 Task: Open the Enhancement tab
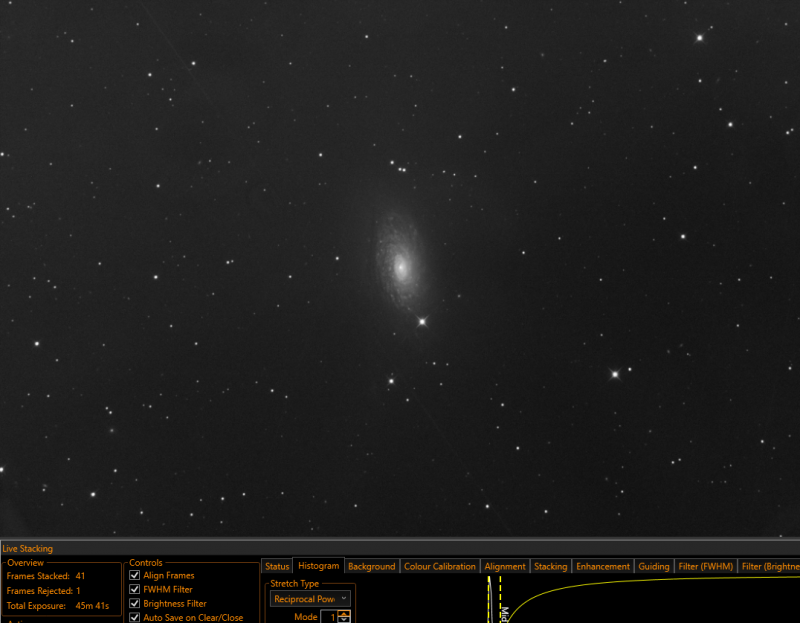click(603, 566)
